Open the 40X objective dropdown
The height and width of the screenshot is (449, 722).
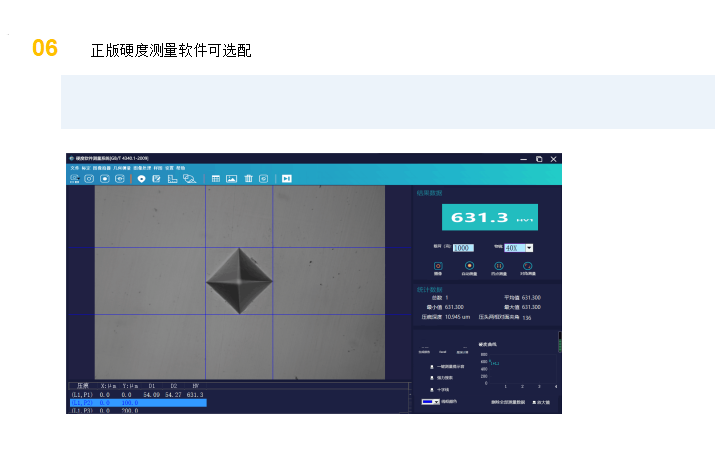(529, 248)
